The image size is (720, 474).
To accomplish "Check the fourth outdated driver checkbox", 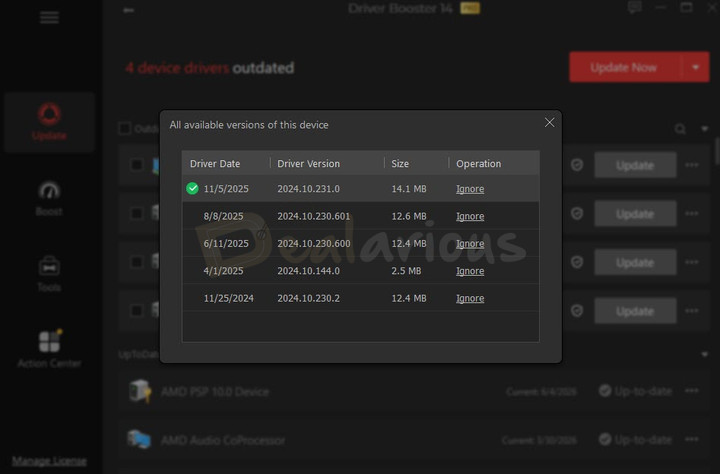I will [x=136, y=310].
